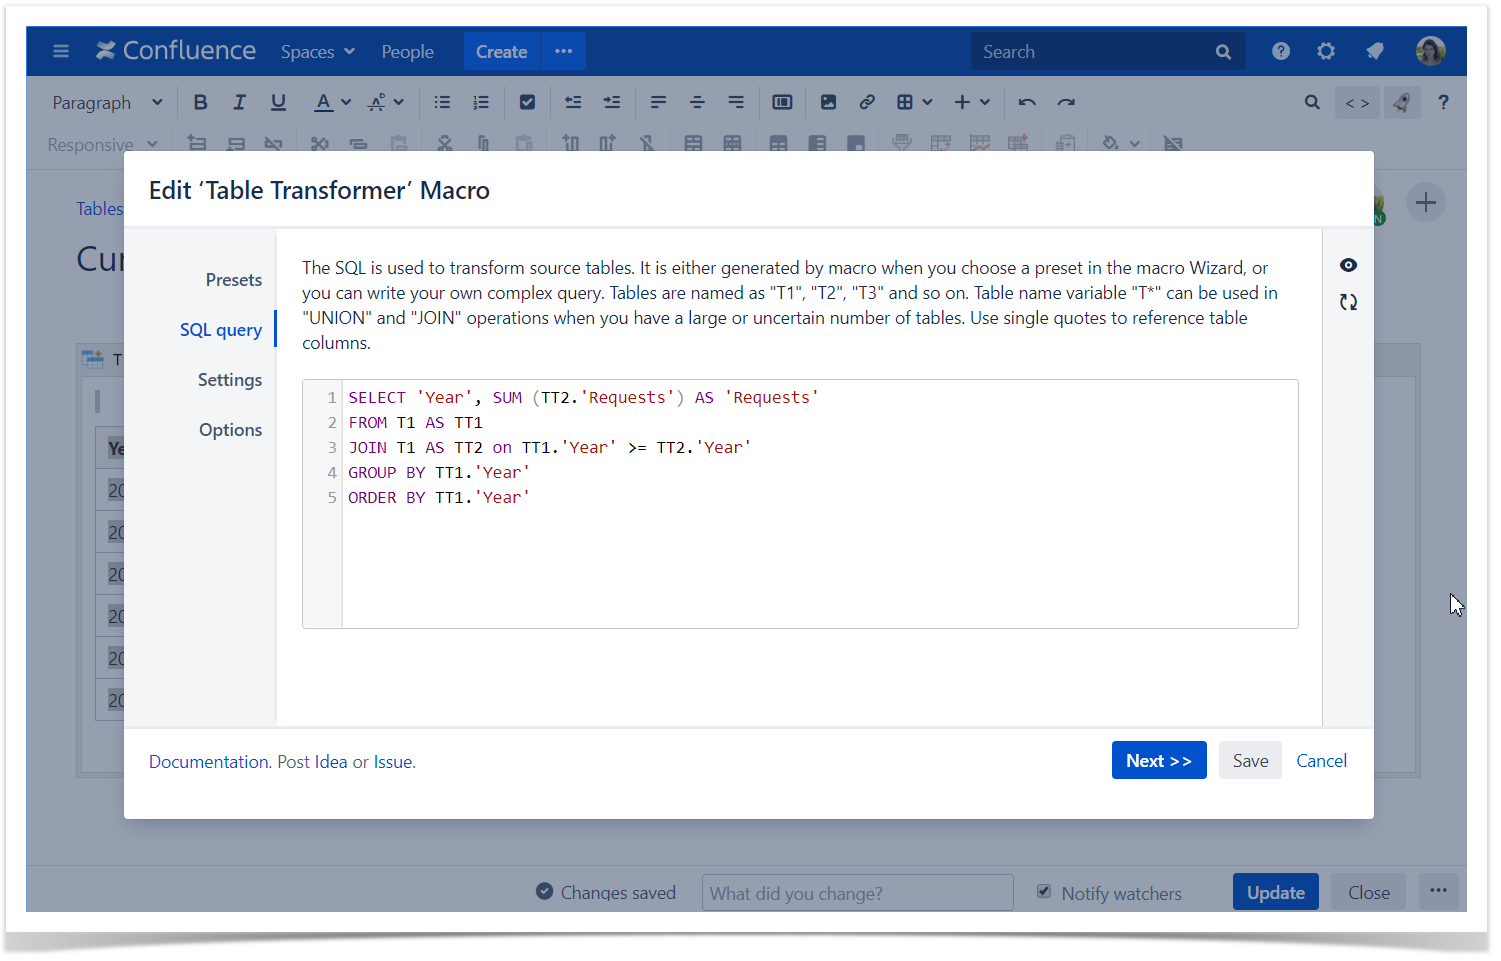The height and width of the screenshot is (961, 1501).
Task: Toggle the Notify watchers checkbox
Action: 1044,892
